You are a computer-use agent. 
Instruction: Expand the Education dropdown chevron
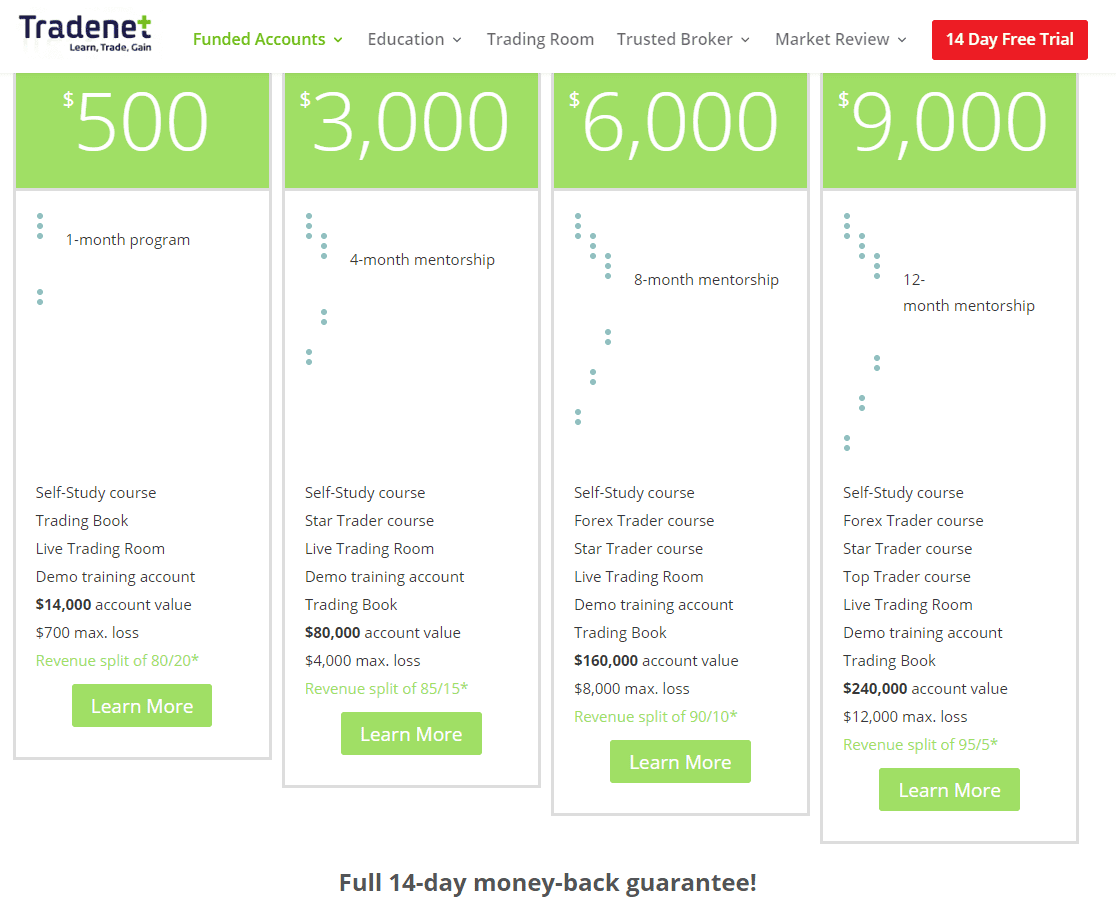(457, 40)
